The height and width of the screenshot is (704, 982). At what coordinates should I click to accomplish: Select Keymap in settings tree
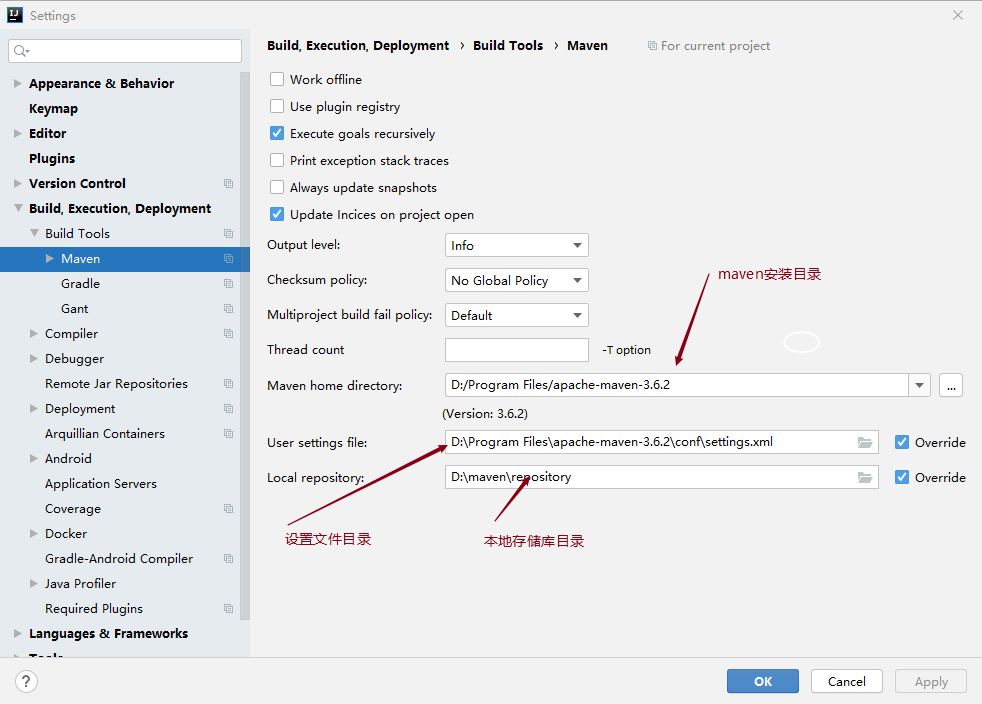click(x=53, y=108)
